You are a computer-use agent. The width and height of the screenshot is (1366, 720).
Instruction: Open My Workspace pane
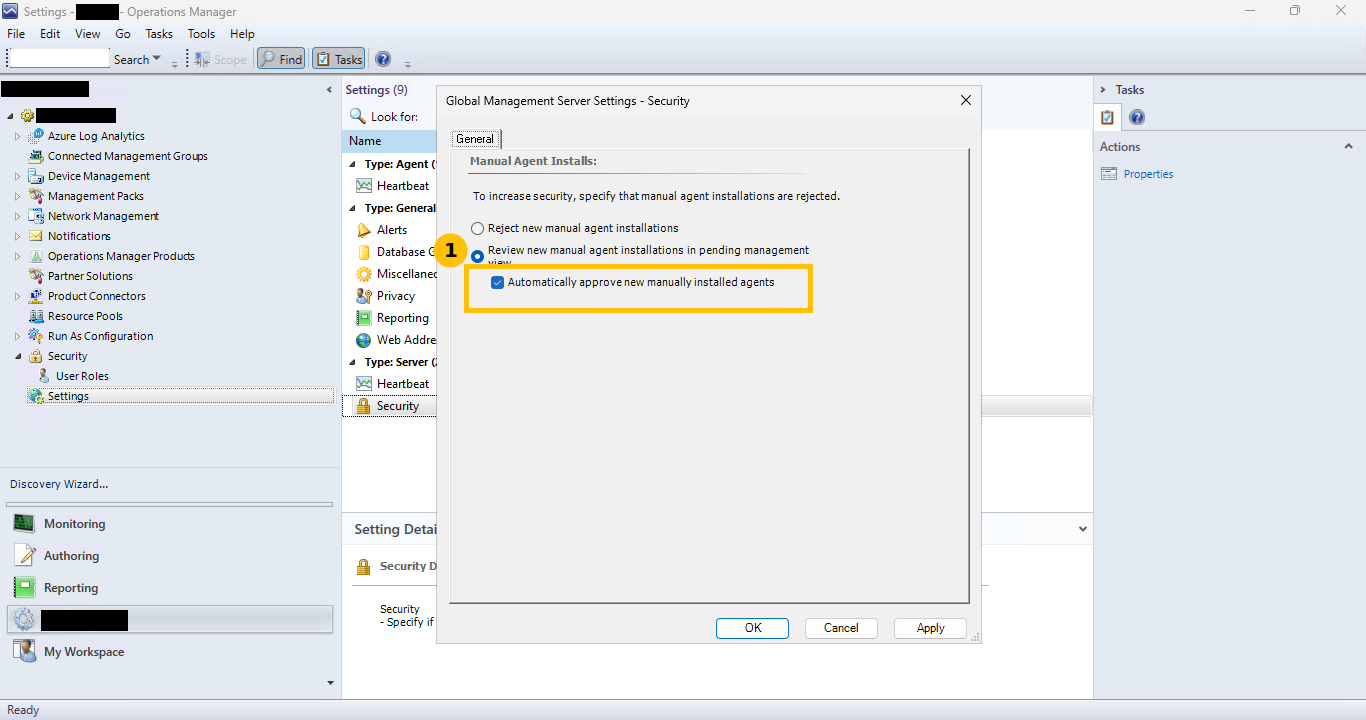pos(170,652)
